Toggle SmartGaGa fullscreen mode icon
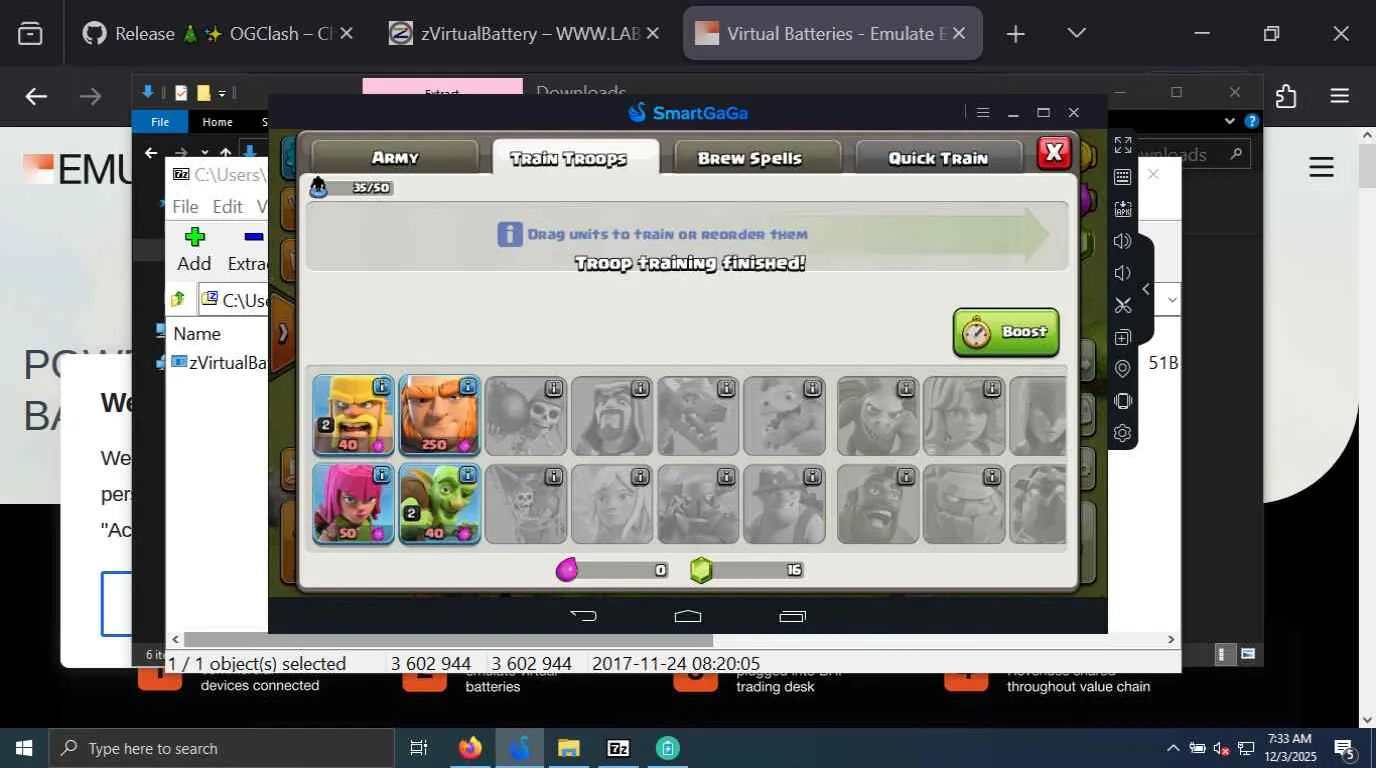The image size is (1376, 768). pyautogui.click(x=1123, y=145)
